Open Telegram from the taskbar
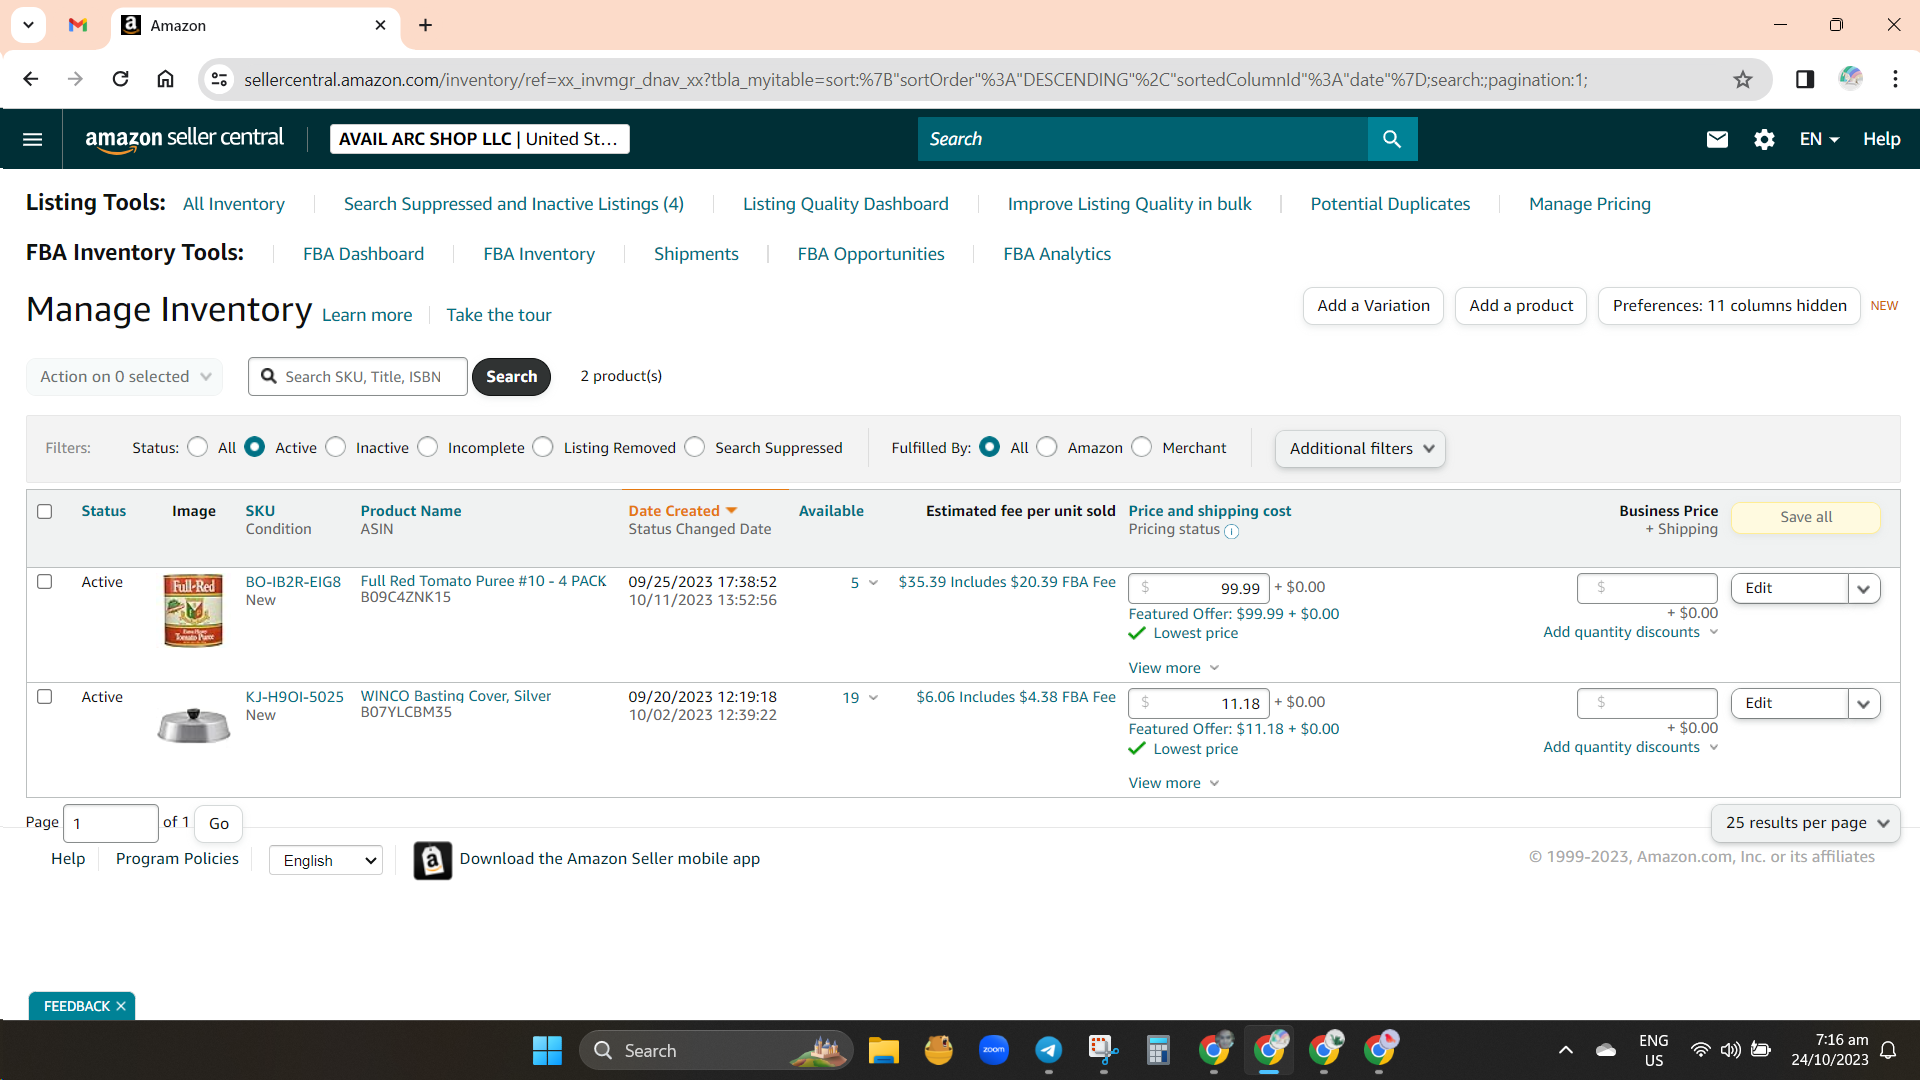Viewport: 1920px width, 1080px height. click(x=1048, y=1050)
